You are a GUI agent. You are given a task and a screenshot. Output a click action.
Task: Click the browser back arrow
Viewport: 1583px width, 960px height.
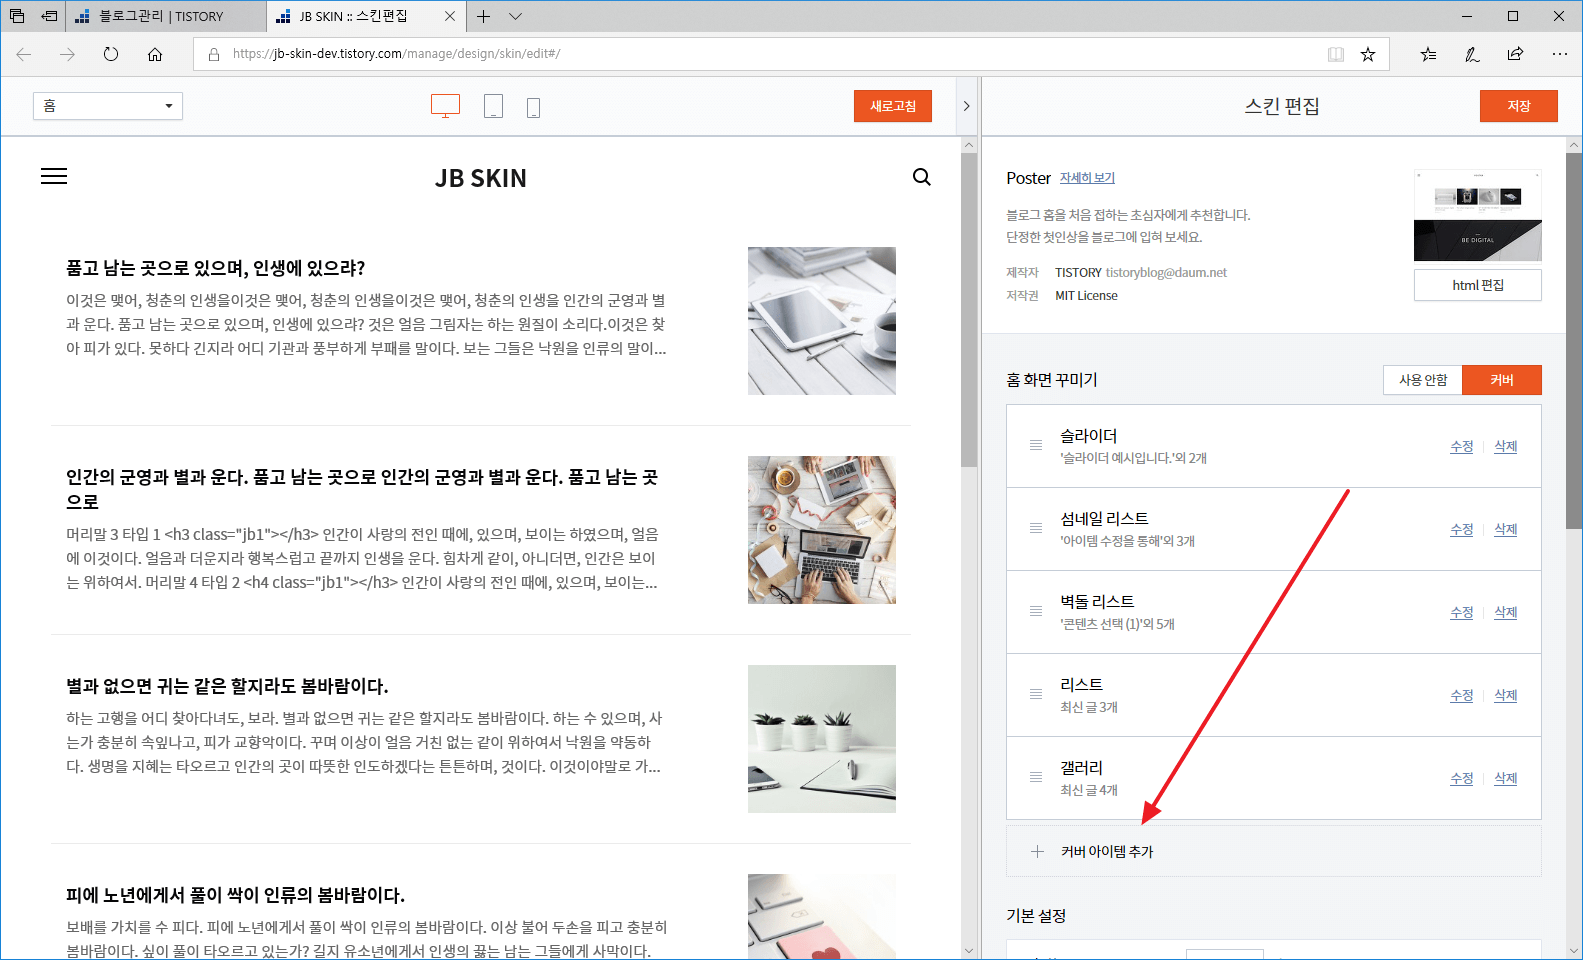pos(24,54)
